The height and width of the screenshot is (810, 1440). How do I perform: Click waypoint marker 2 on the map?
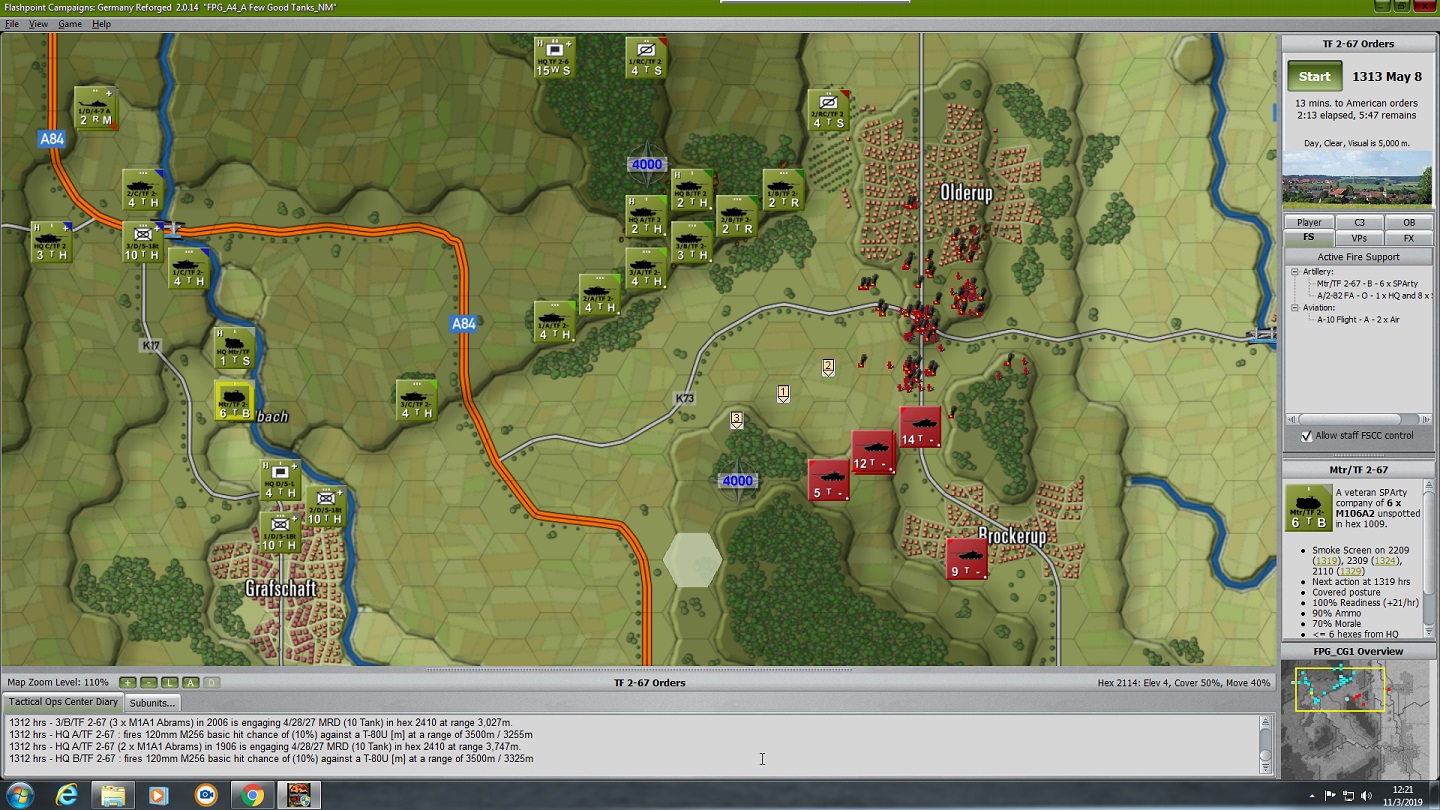click(x=828, y=368)
